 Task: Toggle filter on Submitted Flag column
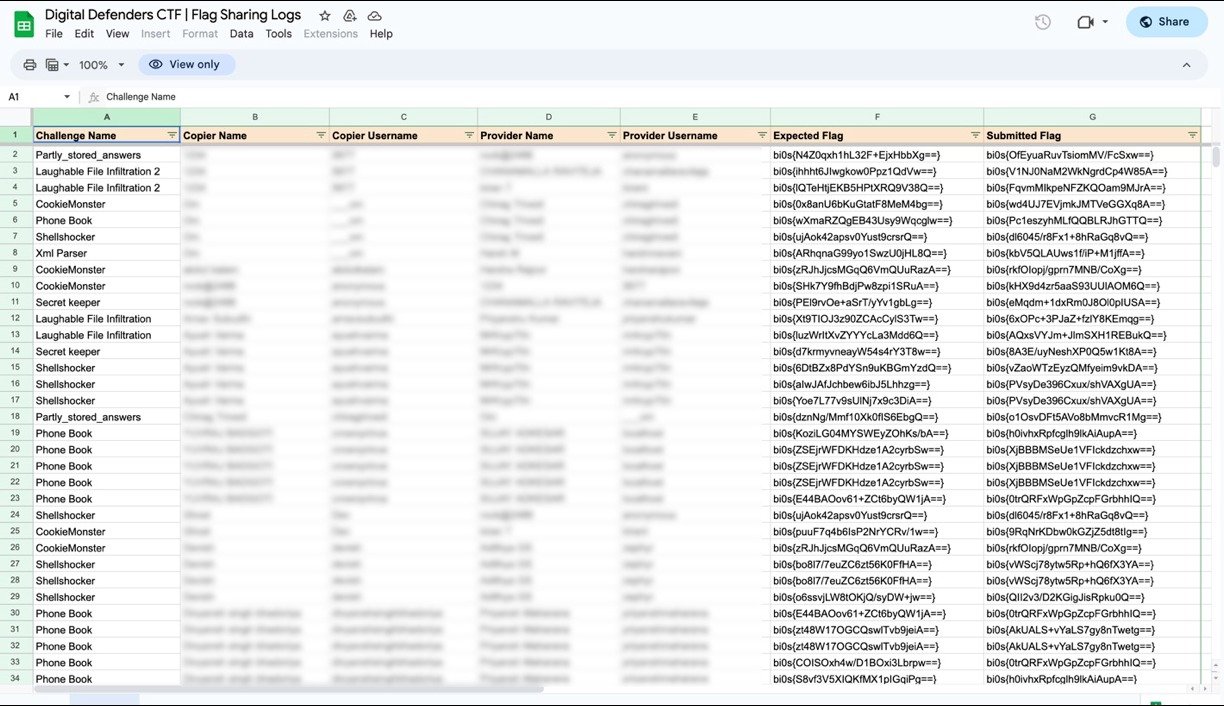(1192, 135)
